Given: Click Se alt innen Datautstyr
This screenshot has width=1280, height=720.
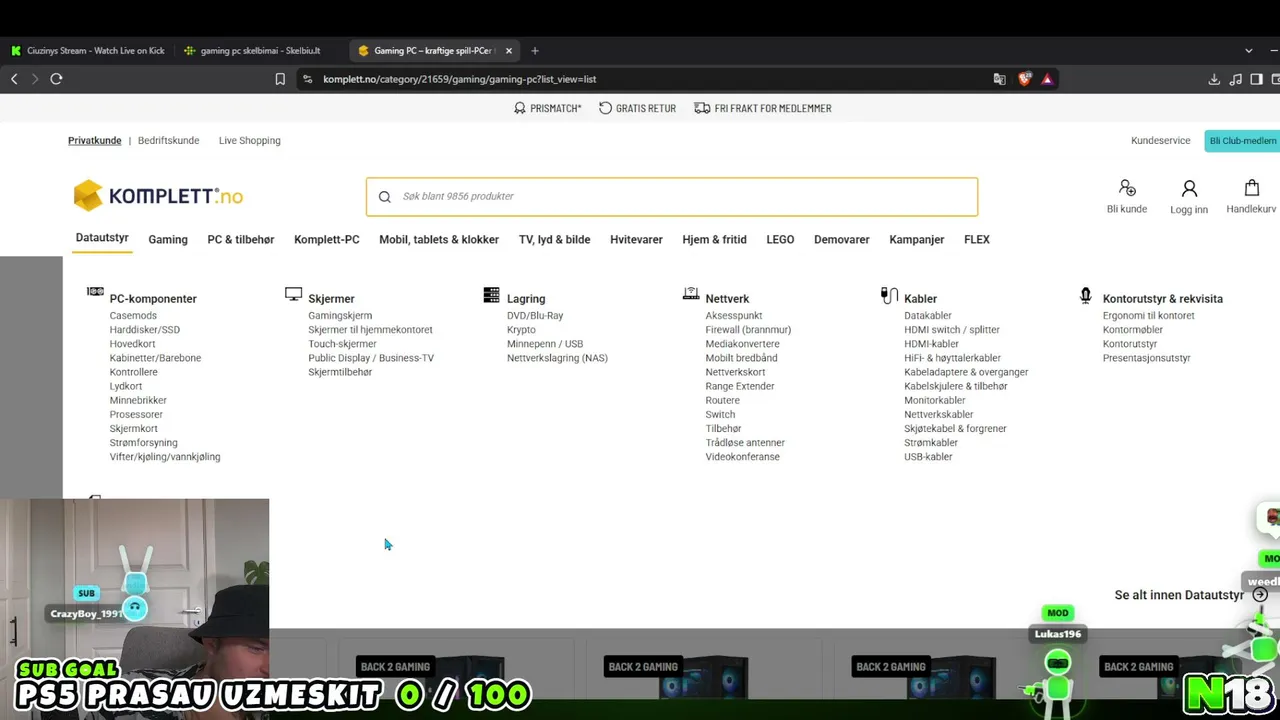Looking at the screenshot, I should coord(1180,595).
